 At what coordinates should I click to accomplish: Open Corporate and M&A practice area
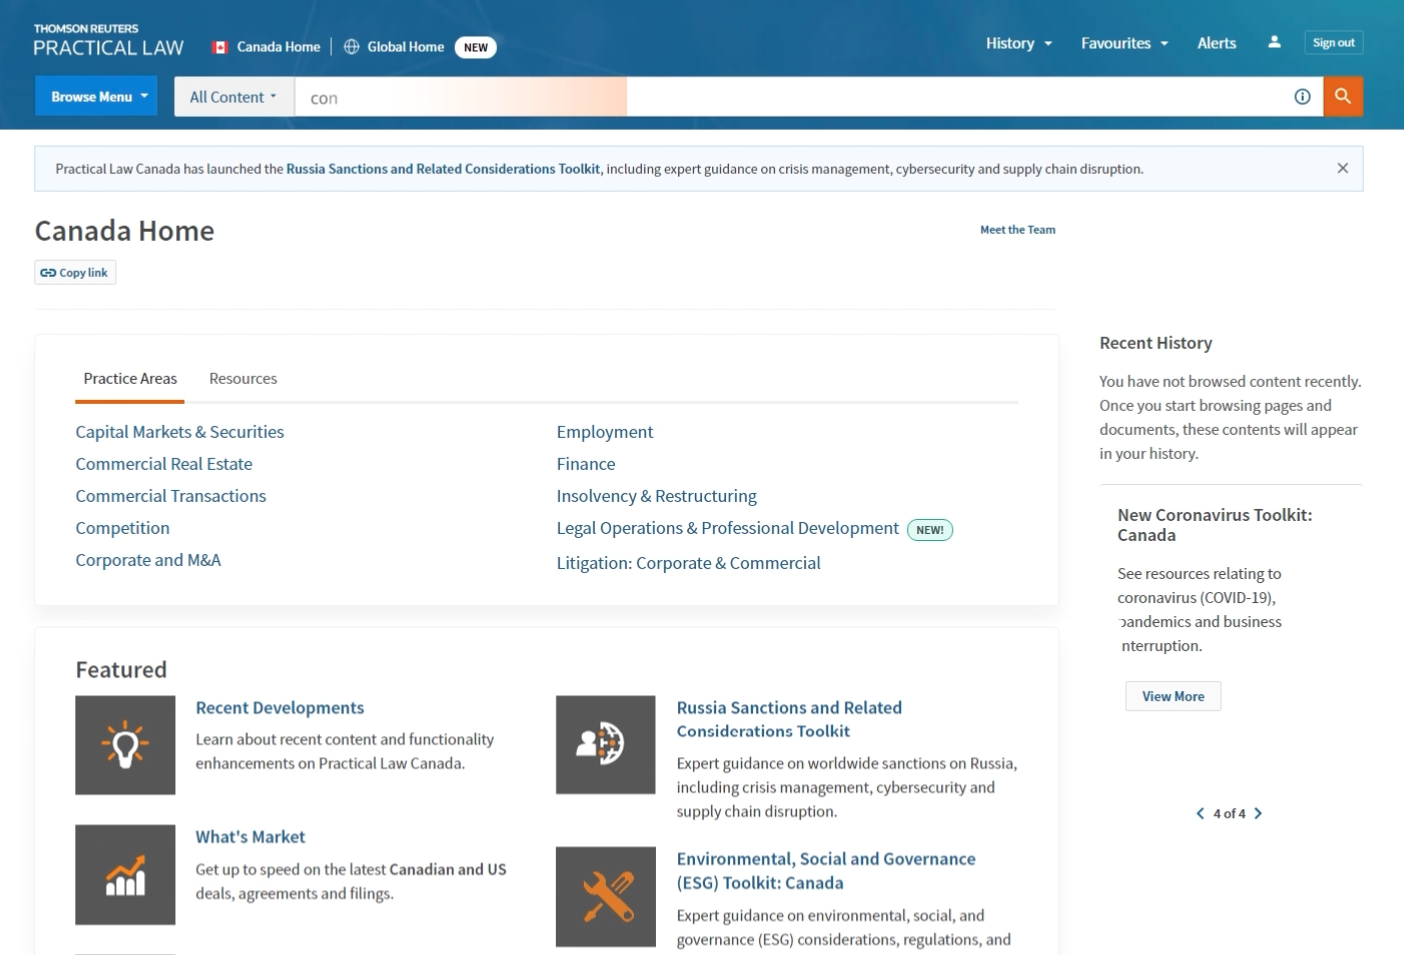click(148, 560)
